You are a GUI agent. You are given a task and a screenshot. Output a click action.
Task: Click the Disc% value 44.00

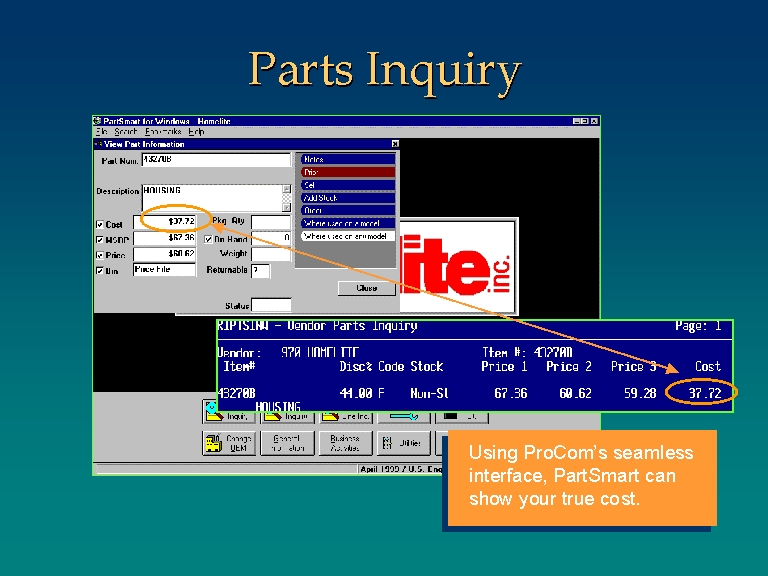click(356, 393)
